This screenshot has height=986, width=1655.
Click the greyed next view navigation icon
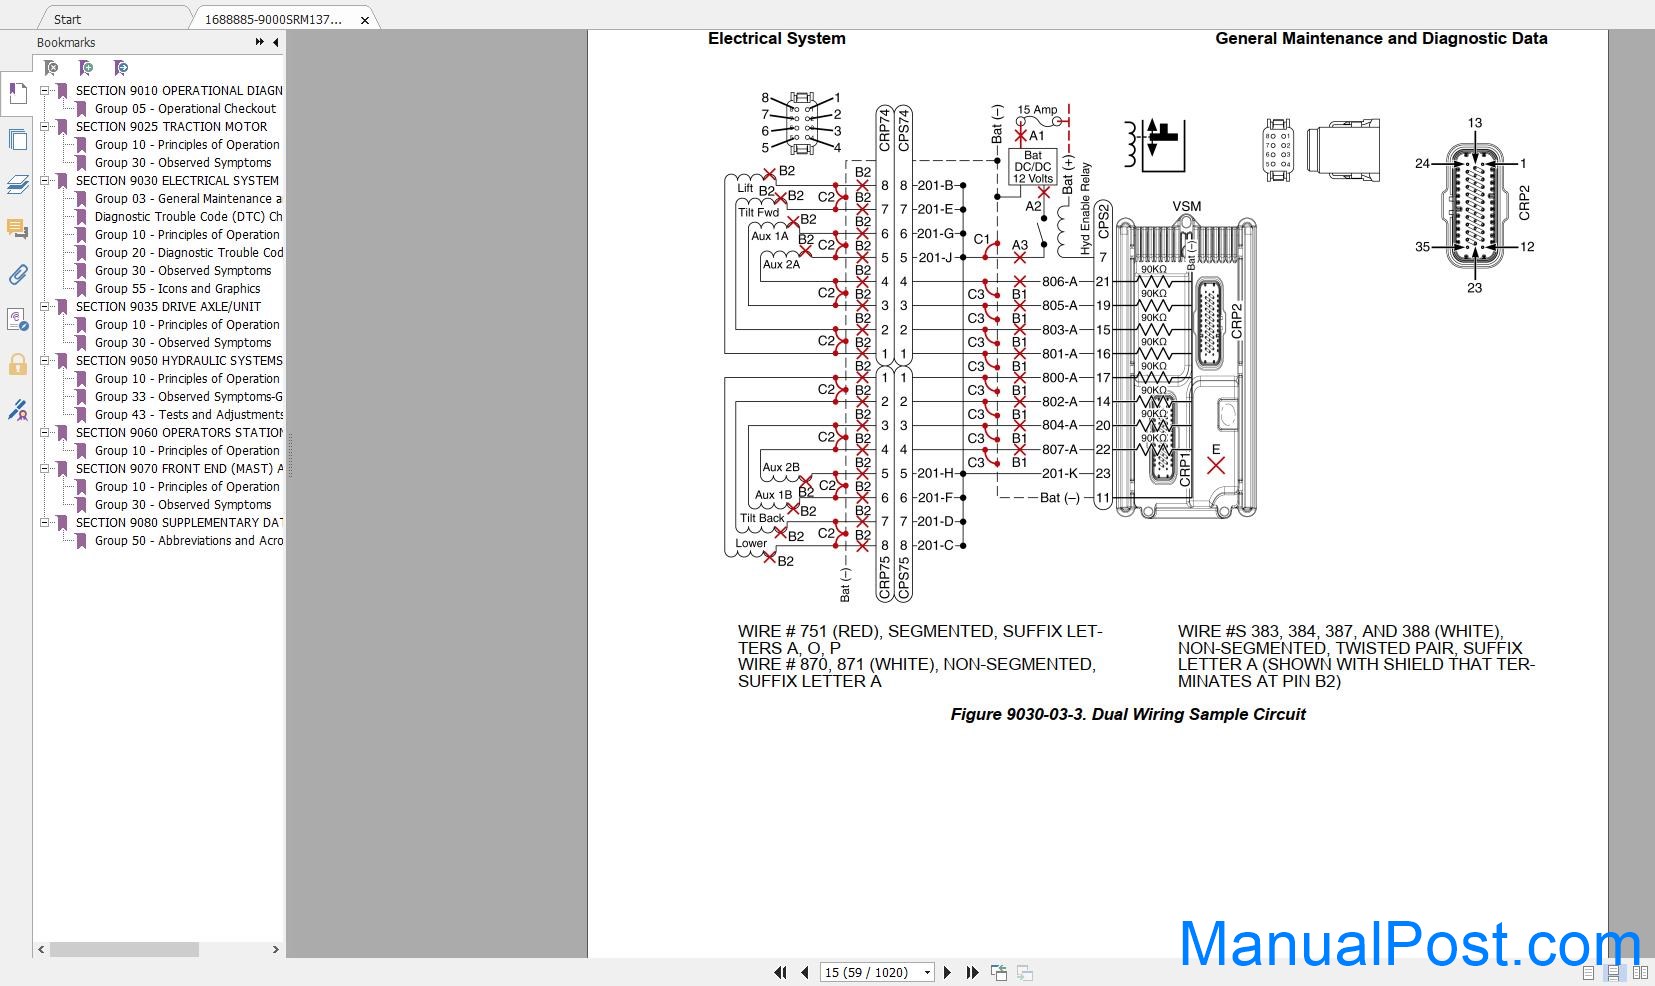pyautogui.click(x=1025, y=972)
